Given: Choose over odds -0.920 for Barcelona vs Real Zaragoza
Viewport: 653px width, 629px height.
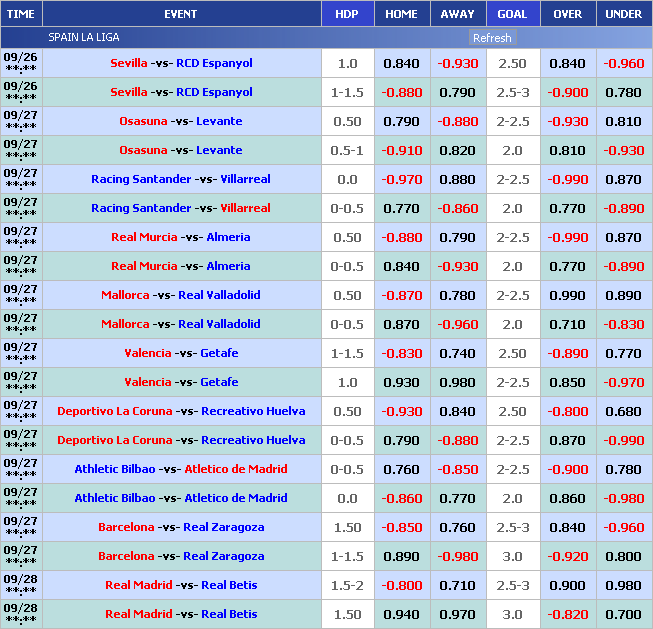Looking at the screenshot, I should [568, 556].
